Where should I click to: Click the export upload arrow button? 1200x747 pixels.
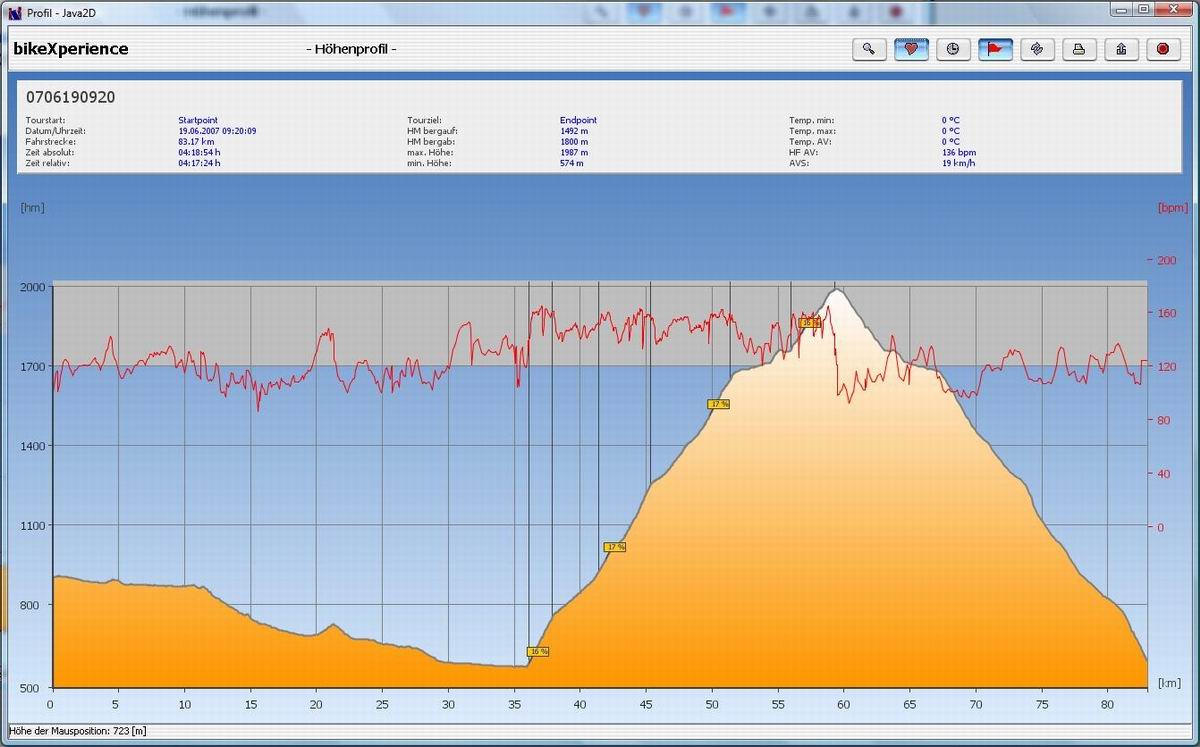tap(1121, 49)
